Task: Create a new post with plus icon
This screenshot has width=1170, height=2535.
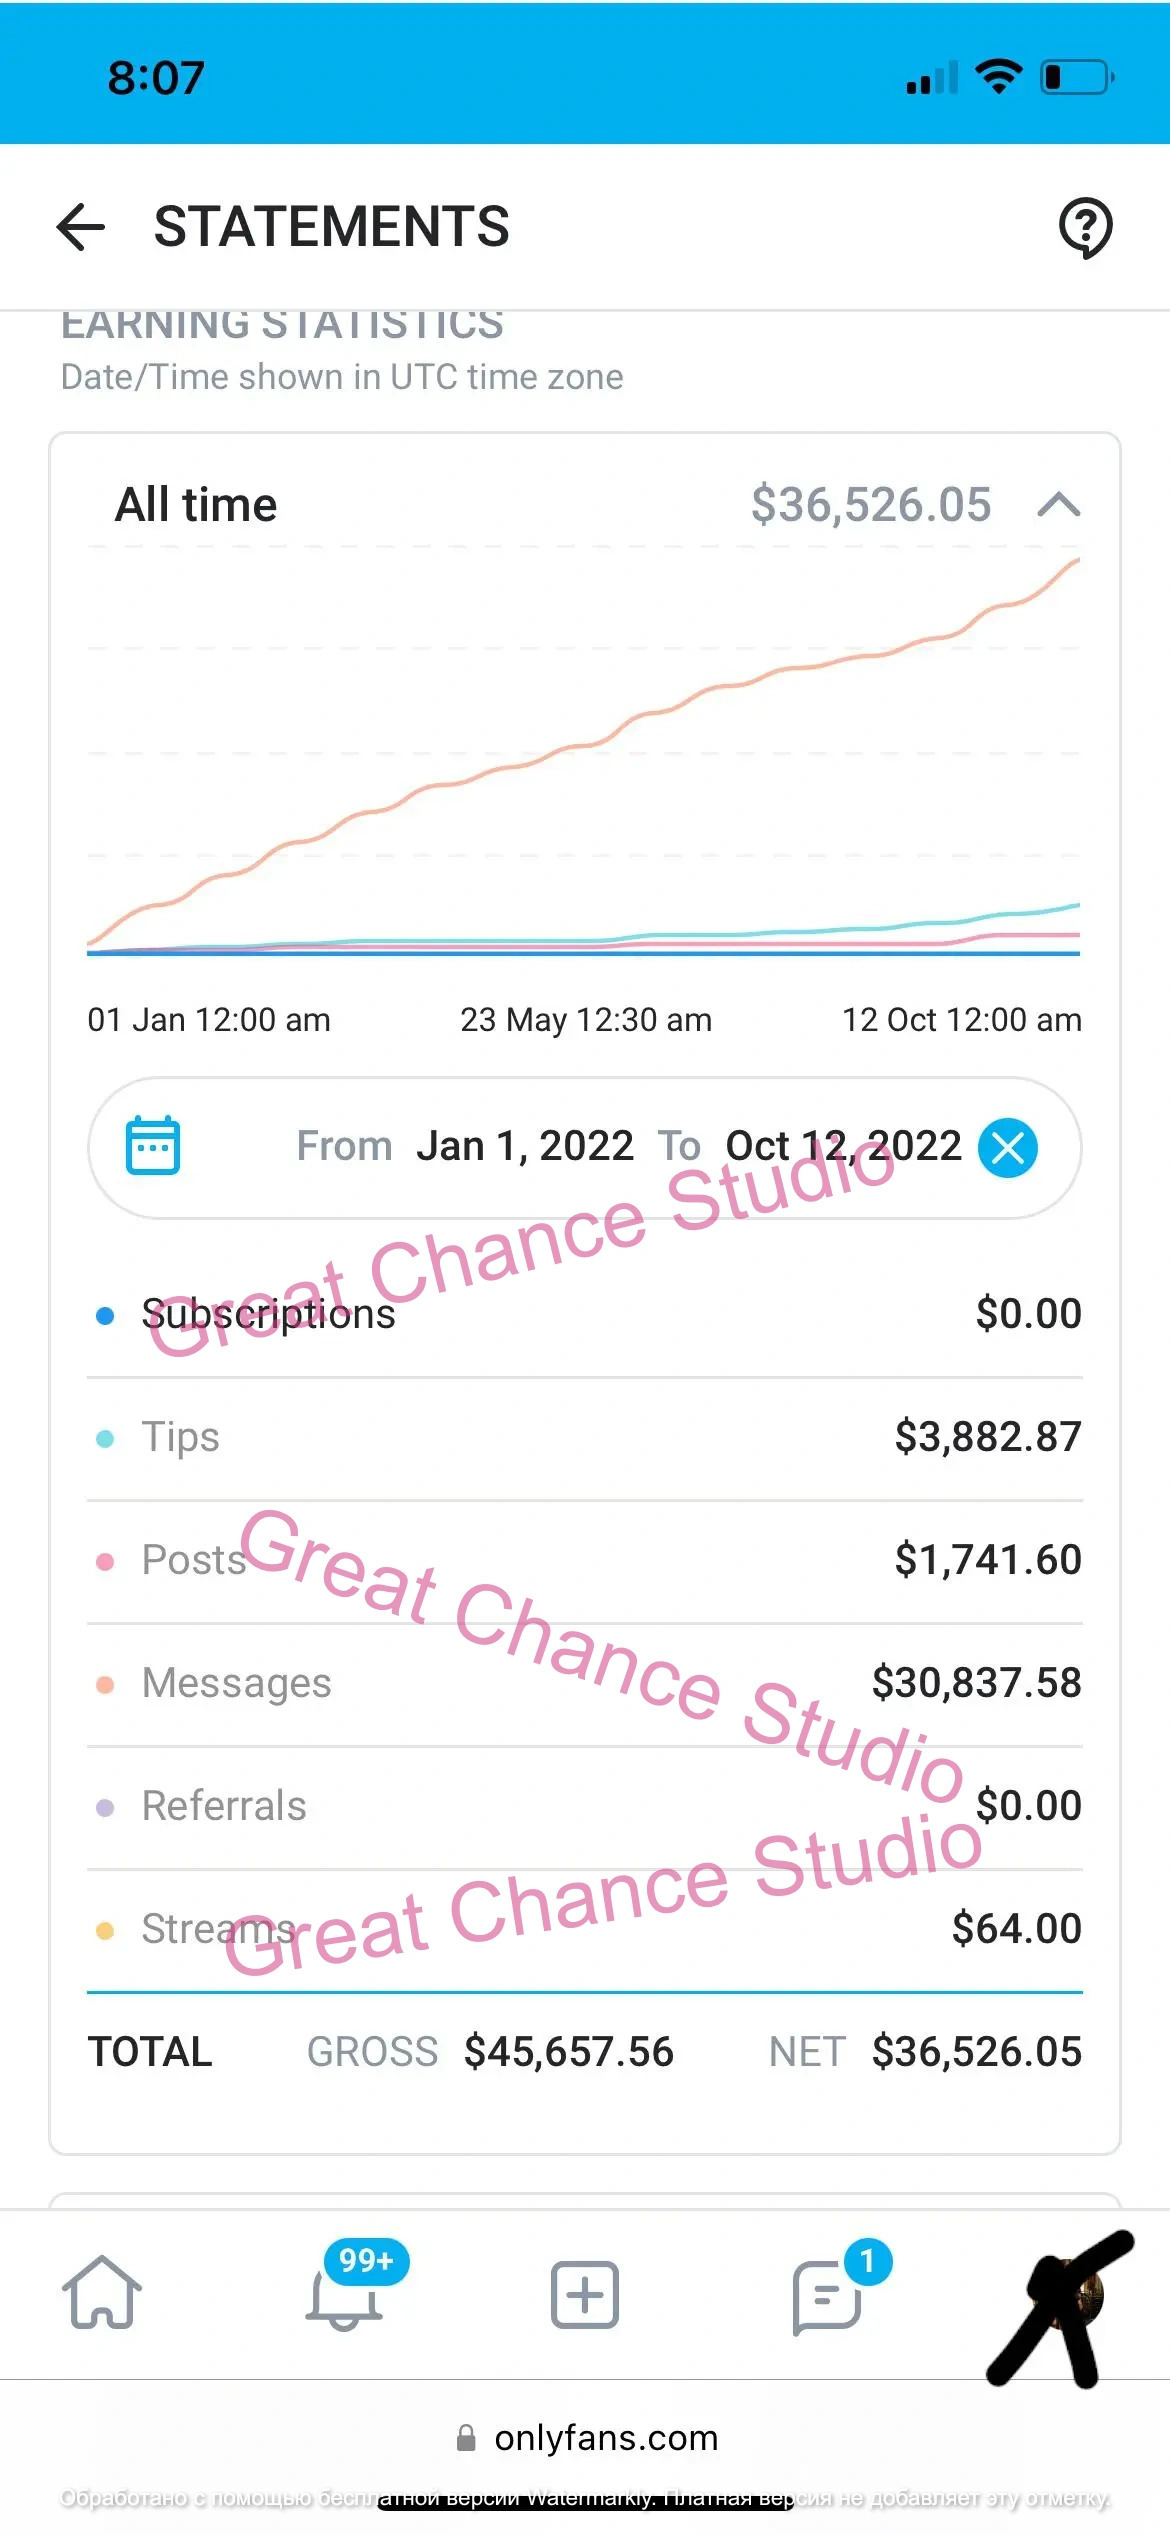Action: tap(585, 2294)
